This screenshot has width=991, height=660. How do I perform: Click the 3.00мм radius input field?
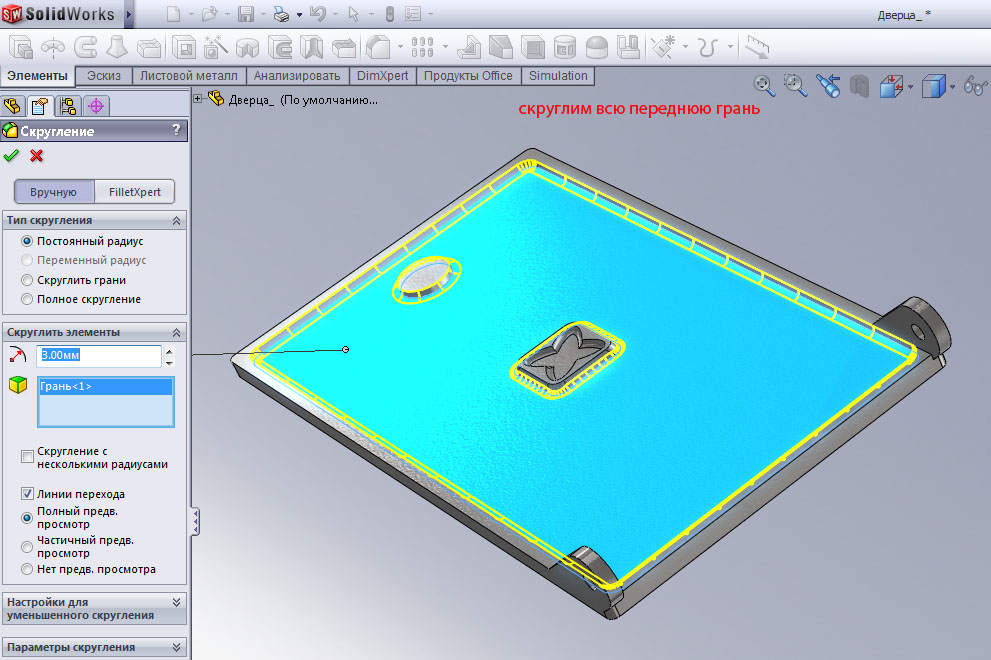[x=97, y=356]
